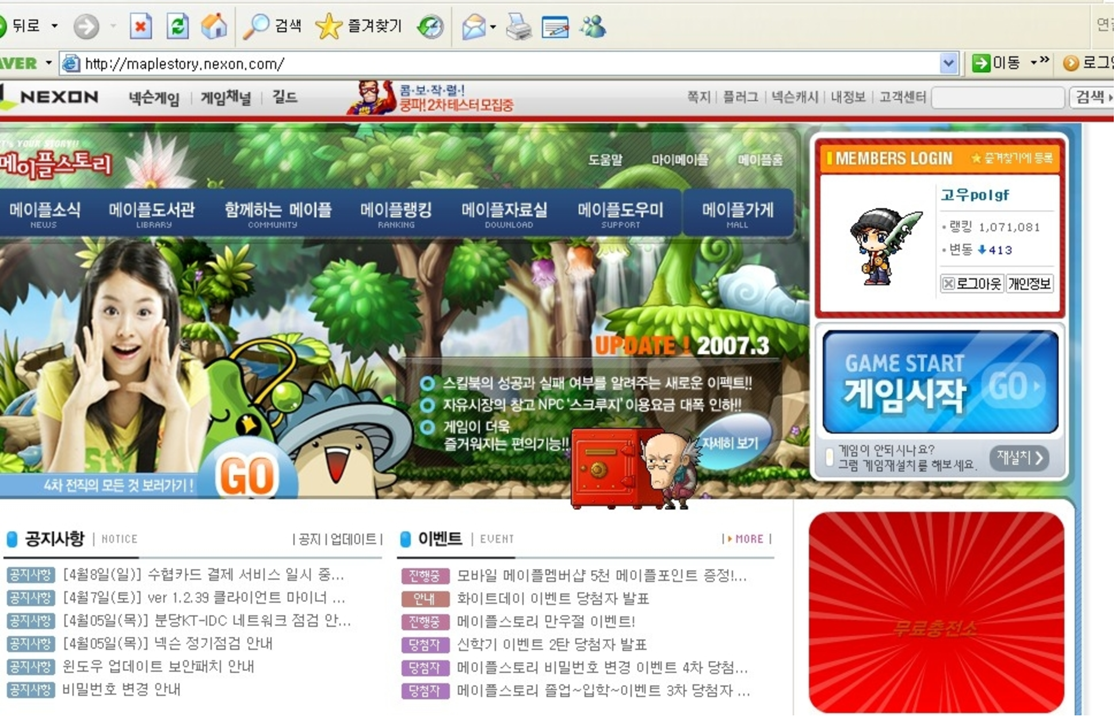Click the Nexon logo
Image resolution: width=1115 pixels, height=720 pixels.
coord(50,97)
